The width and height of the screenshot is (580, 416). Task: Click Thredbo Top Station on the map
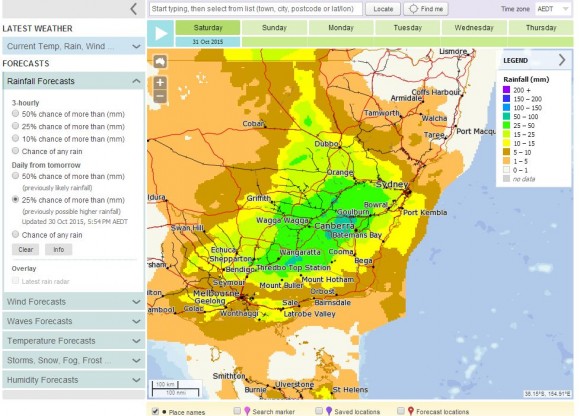(293, 267)
